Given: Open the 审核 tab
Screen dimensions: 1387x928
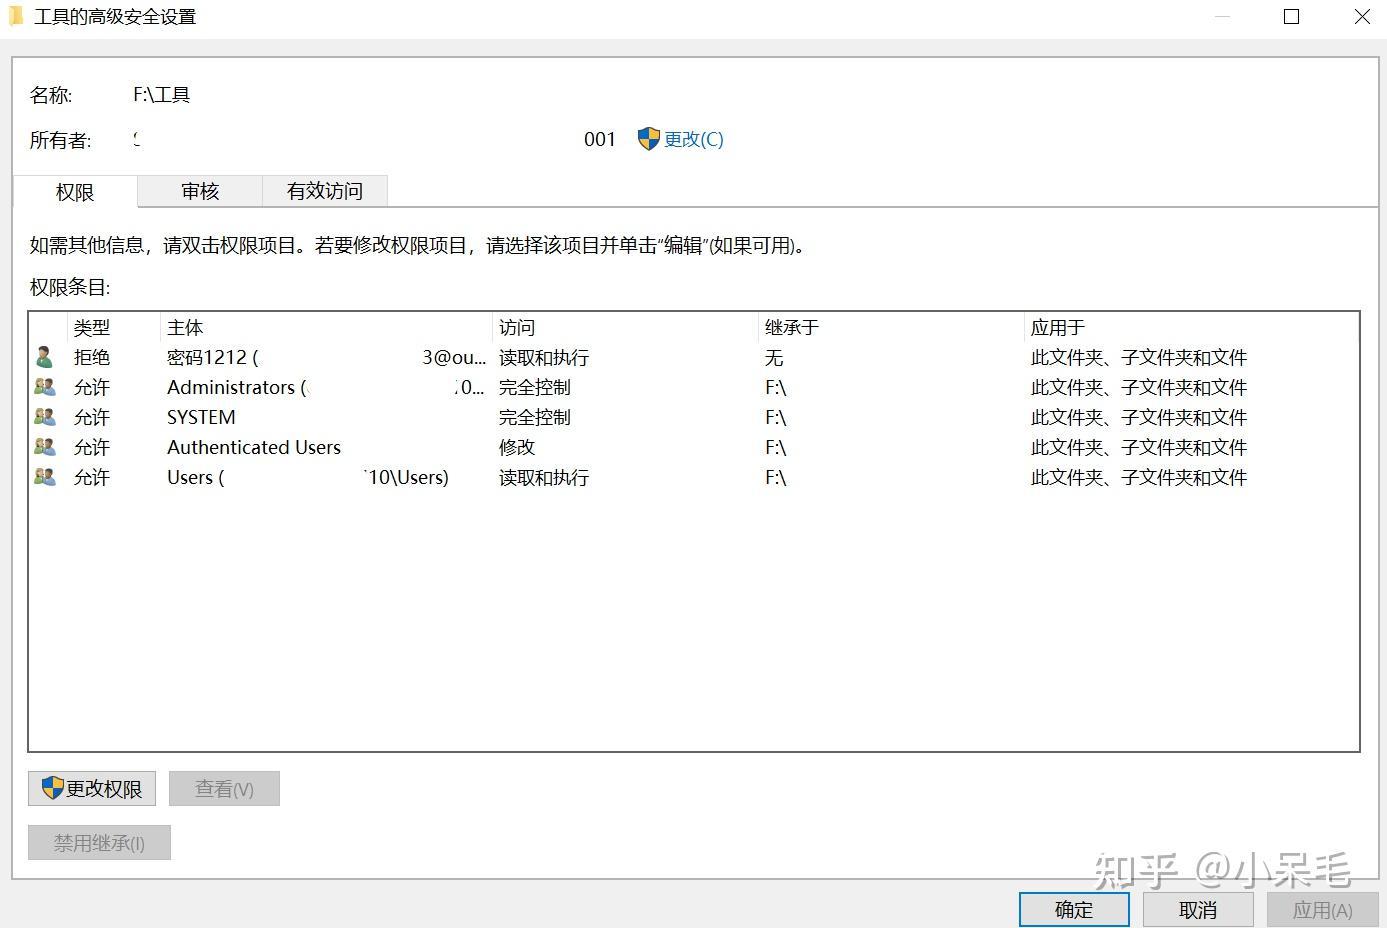Looking at the screenshot, I should tap(200, 191).
